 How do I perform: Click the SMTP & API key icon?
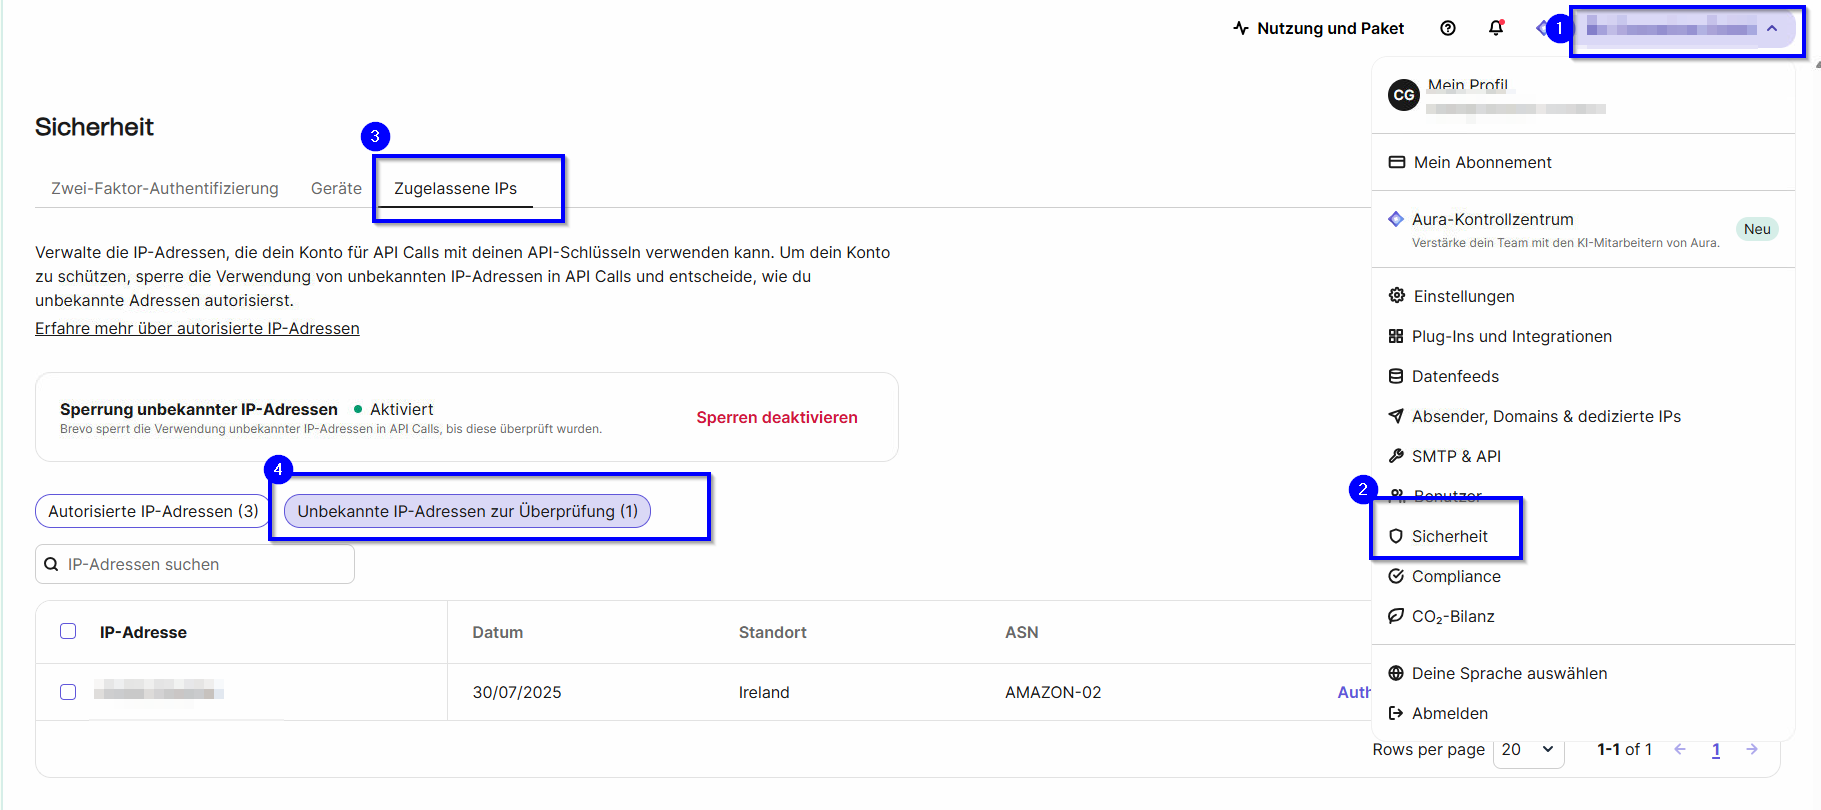[1396, 456]
